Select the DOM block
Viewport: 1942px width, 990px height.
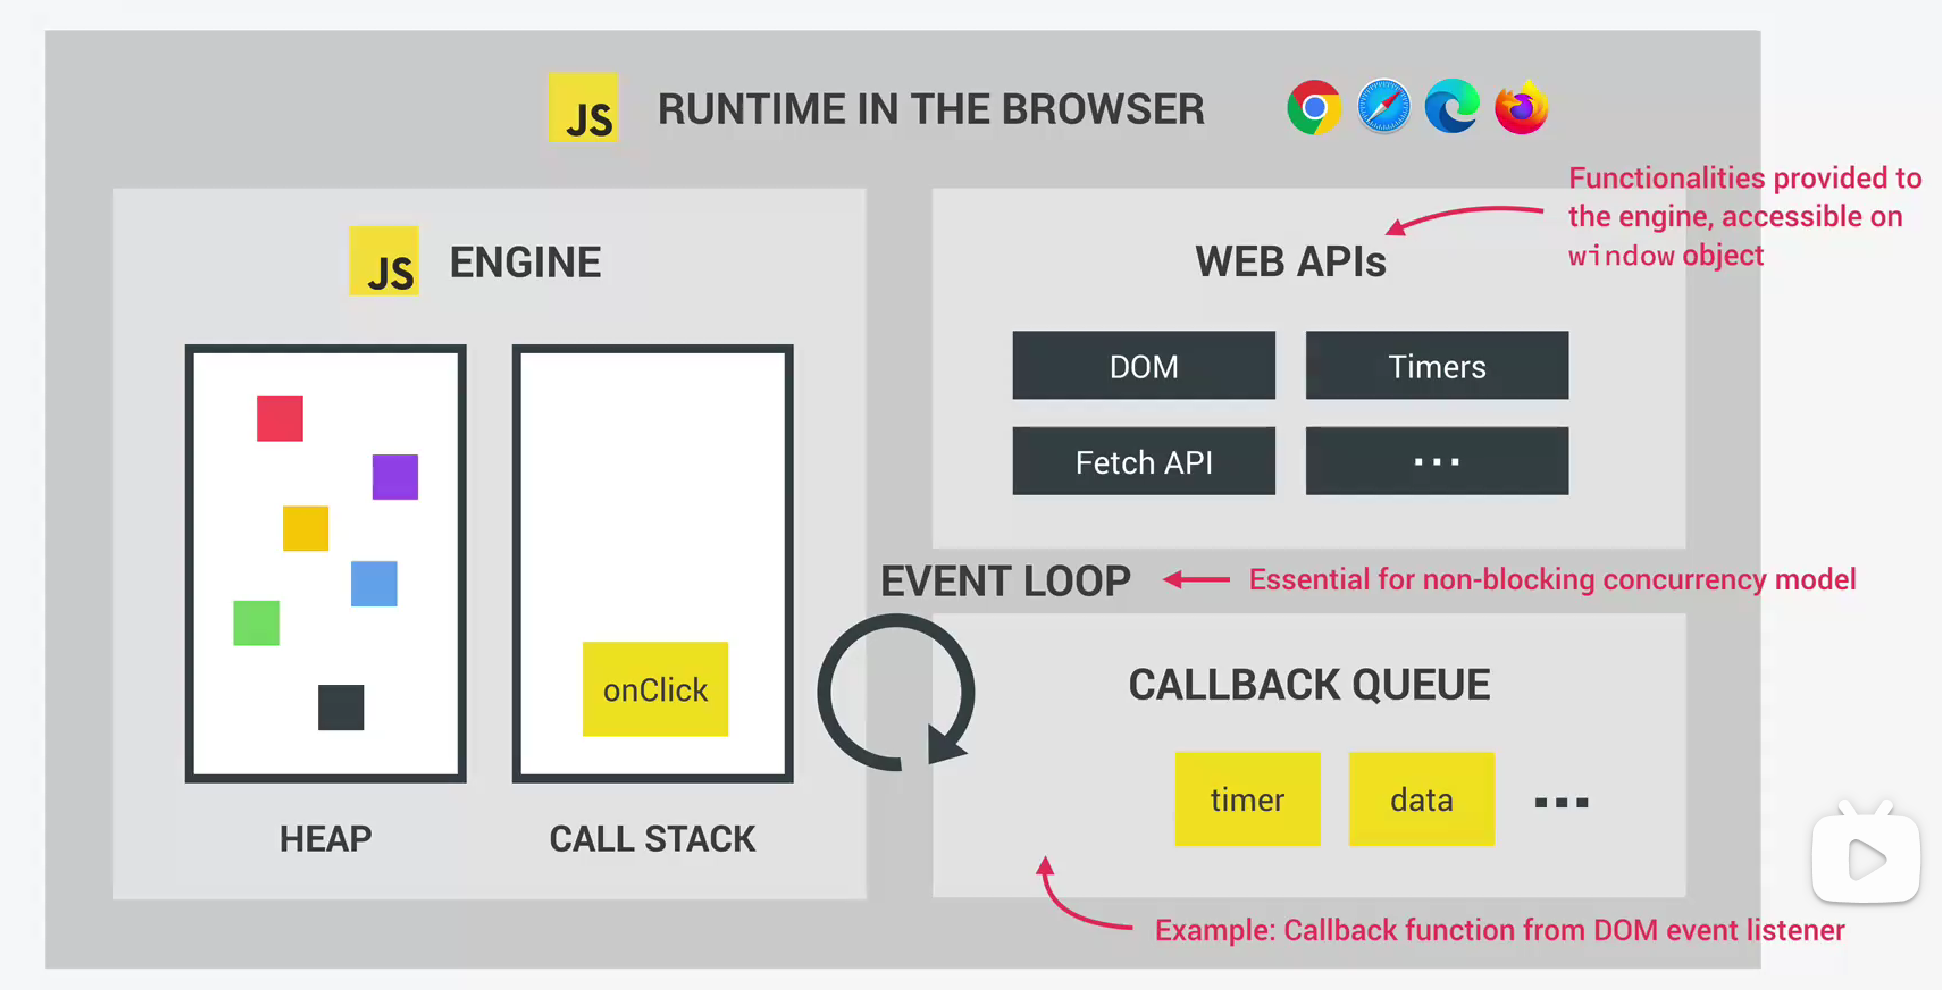pos(1143,365)
